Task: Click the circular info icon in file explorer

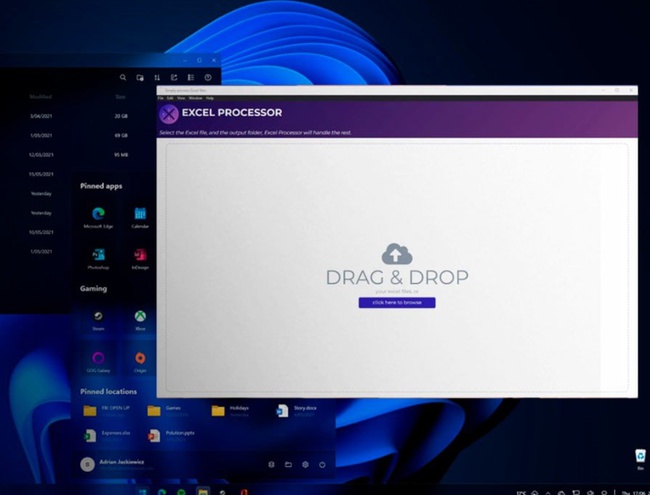Action: [x=208, y=78]
